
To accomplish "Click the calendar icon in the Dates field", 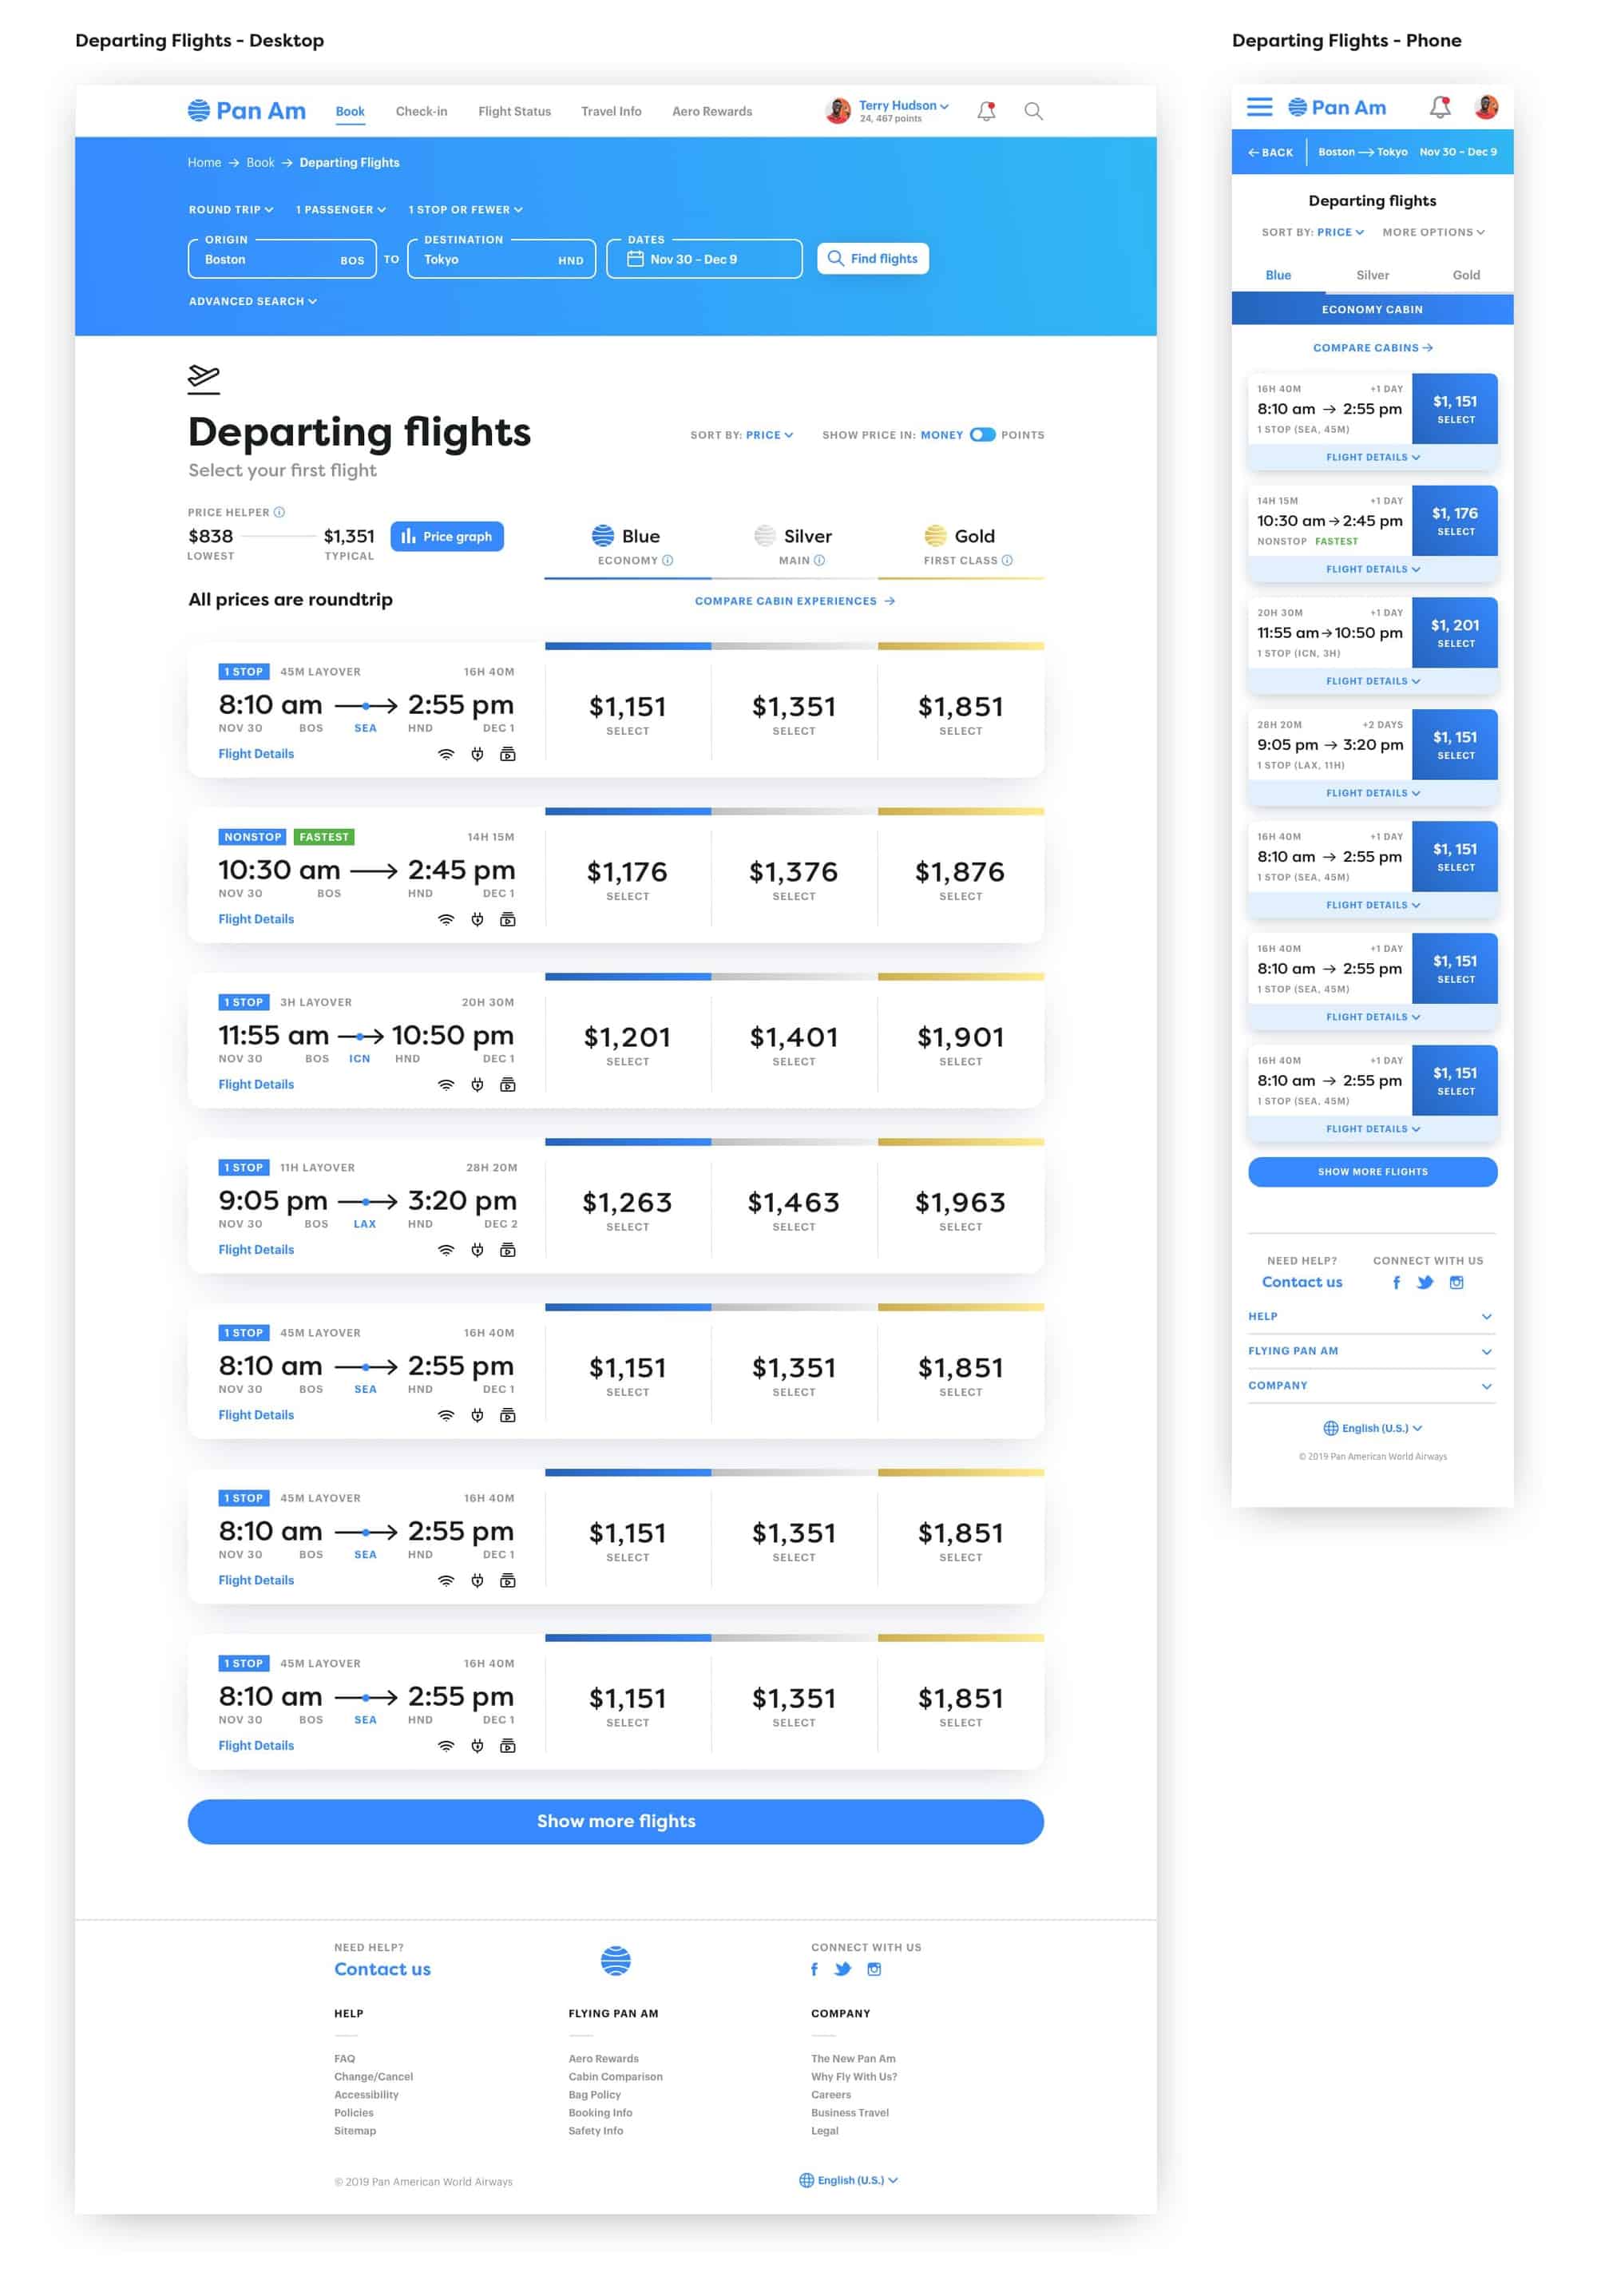I will (636, 258).
